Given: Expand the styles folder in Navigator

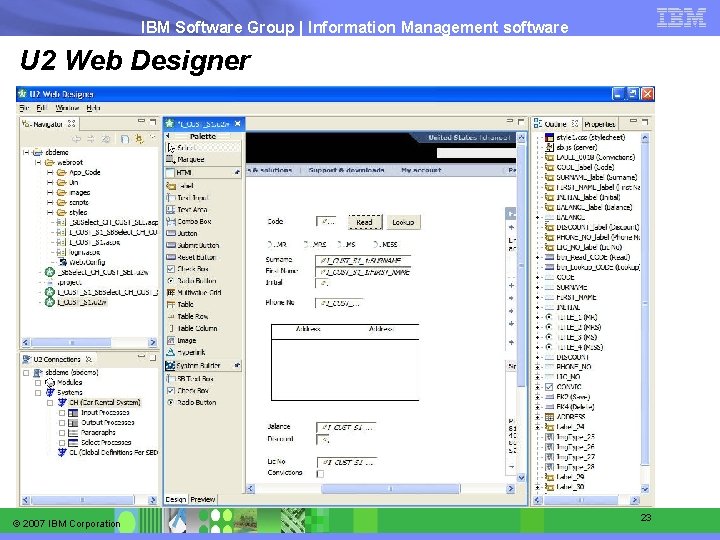Looking at the screenshot, I should click(50, 213).
